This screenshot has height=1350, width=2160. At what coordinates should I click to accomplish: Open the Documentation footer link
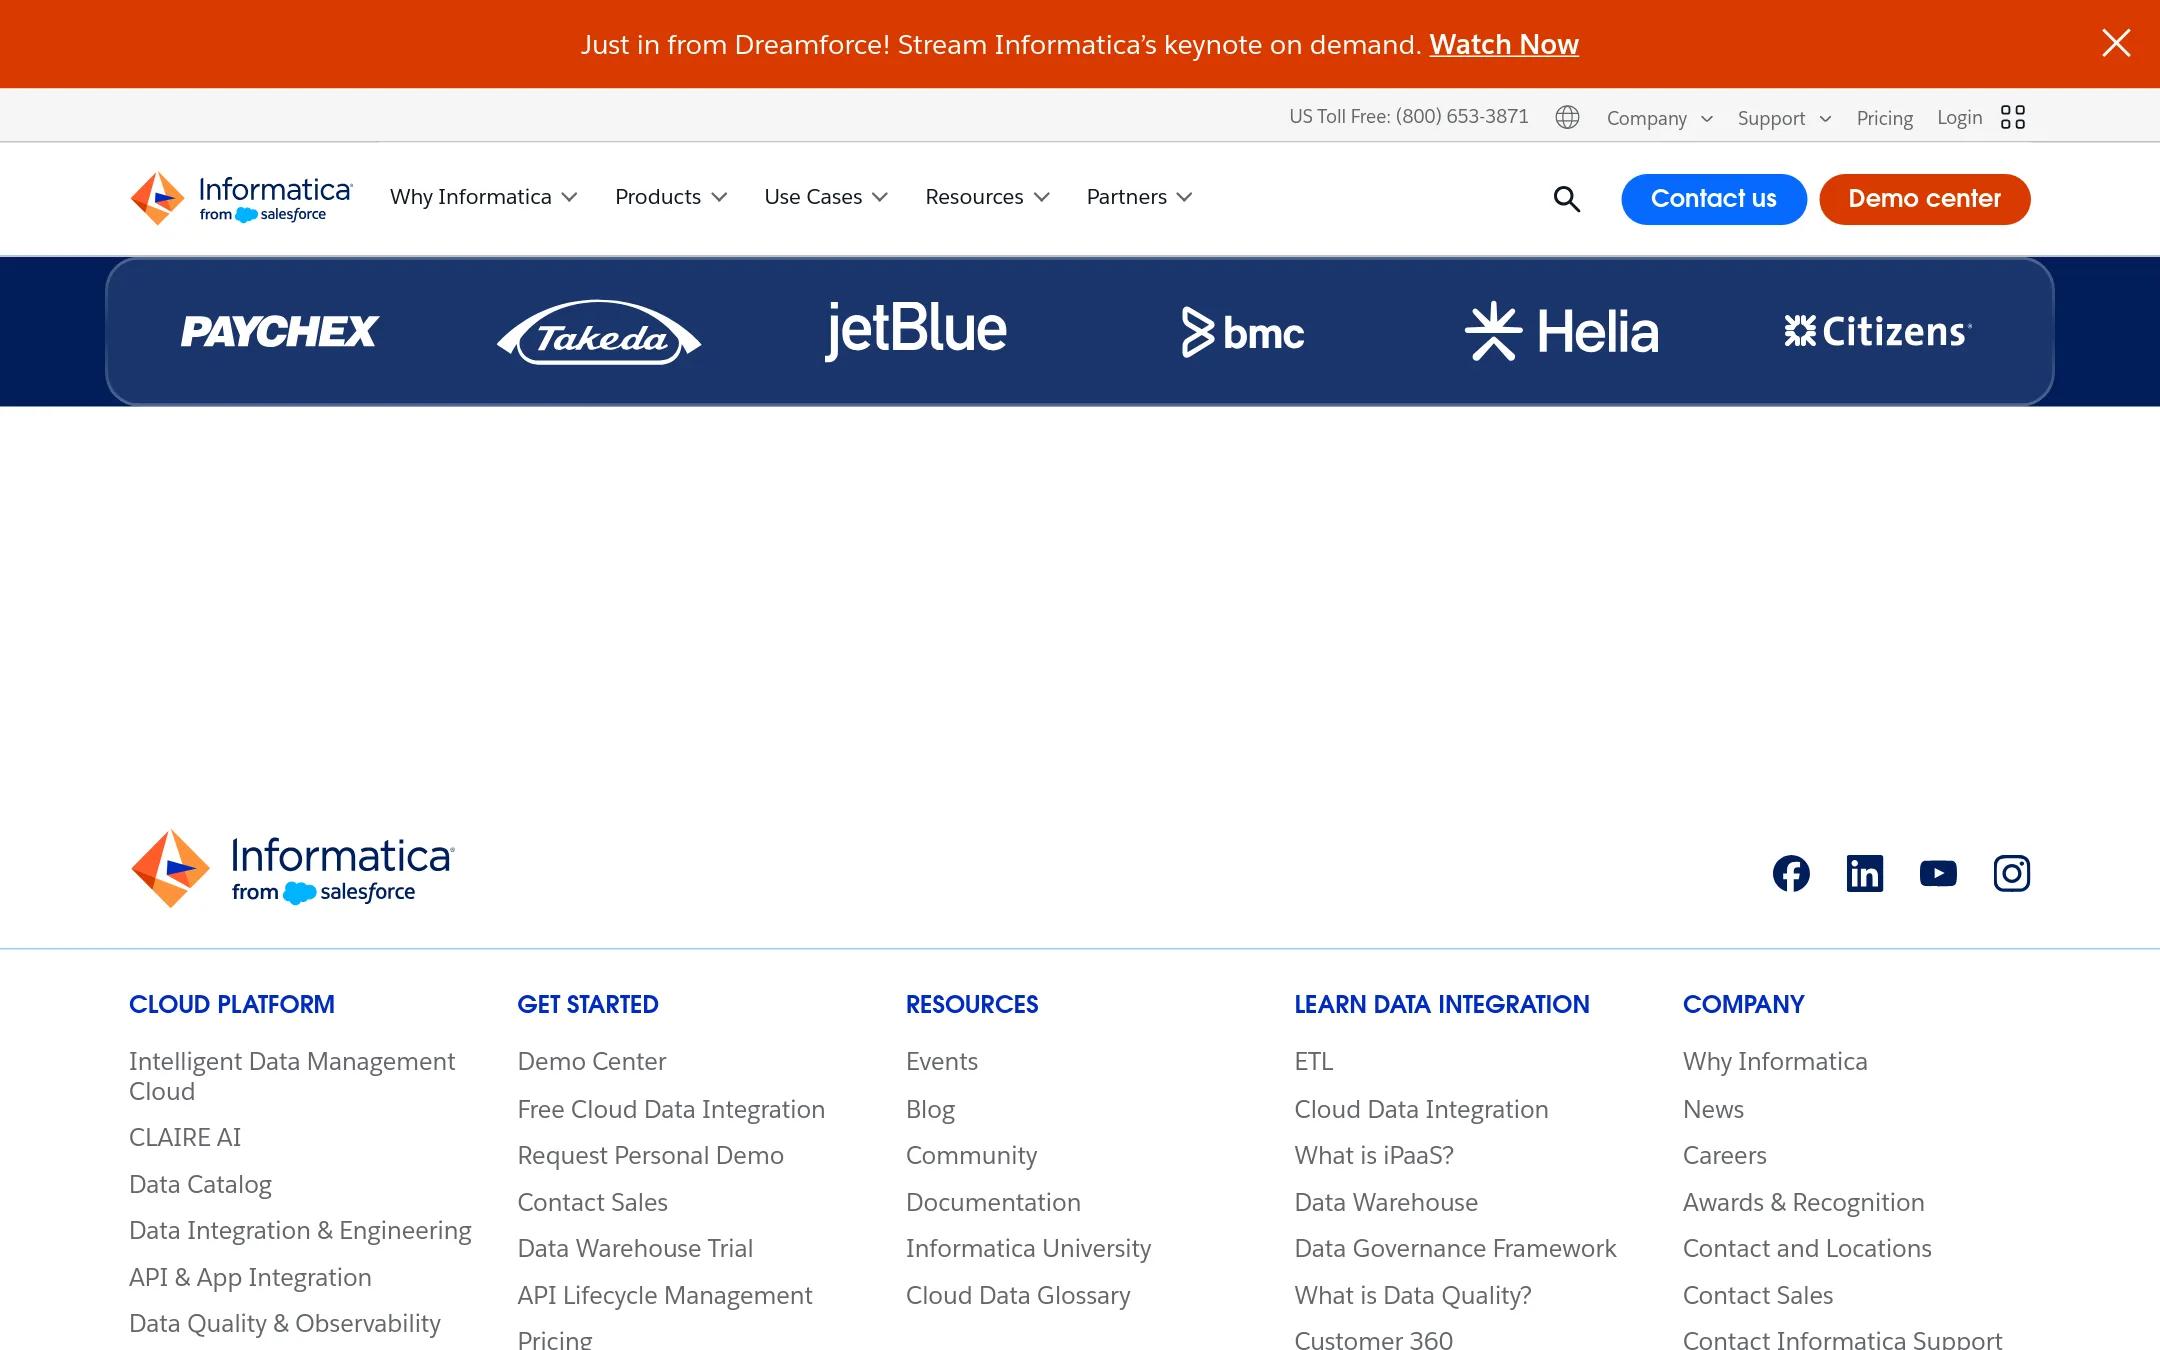click(993, 1202)
